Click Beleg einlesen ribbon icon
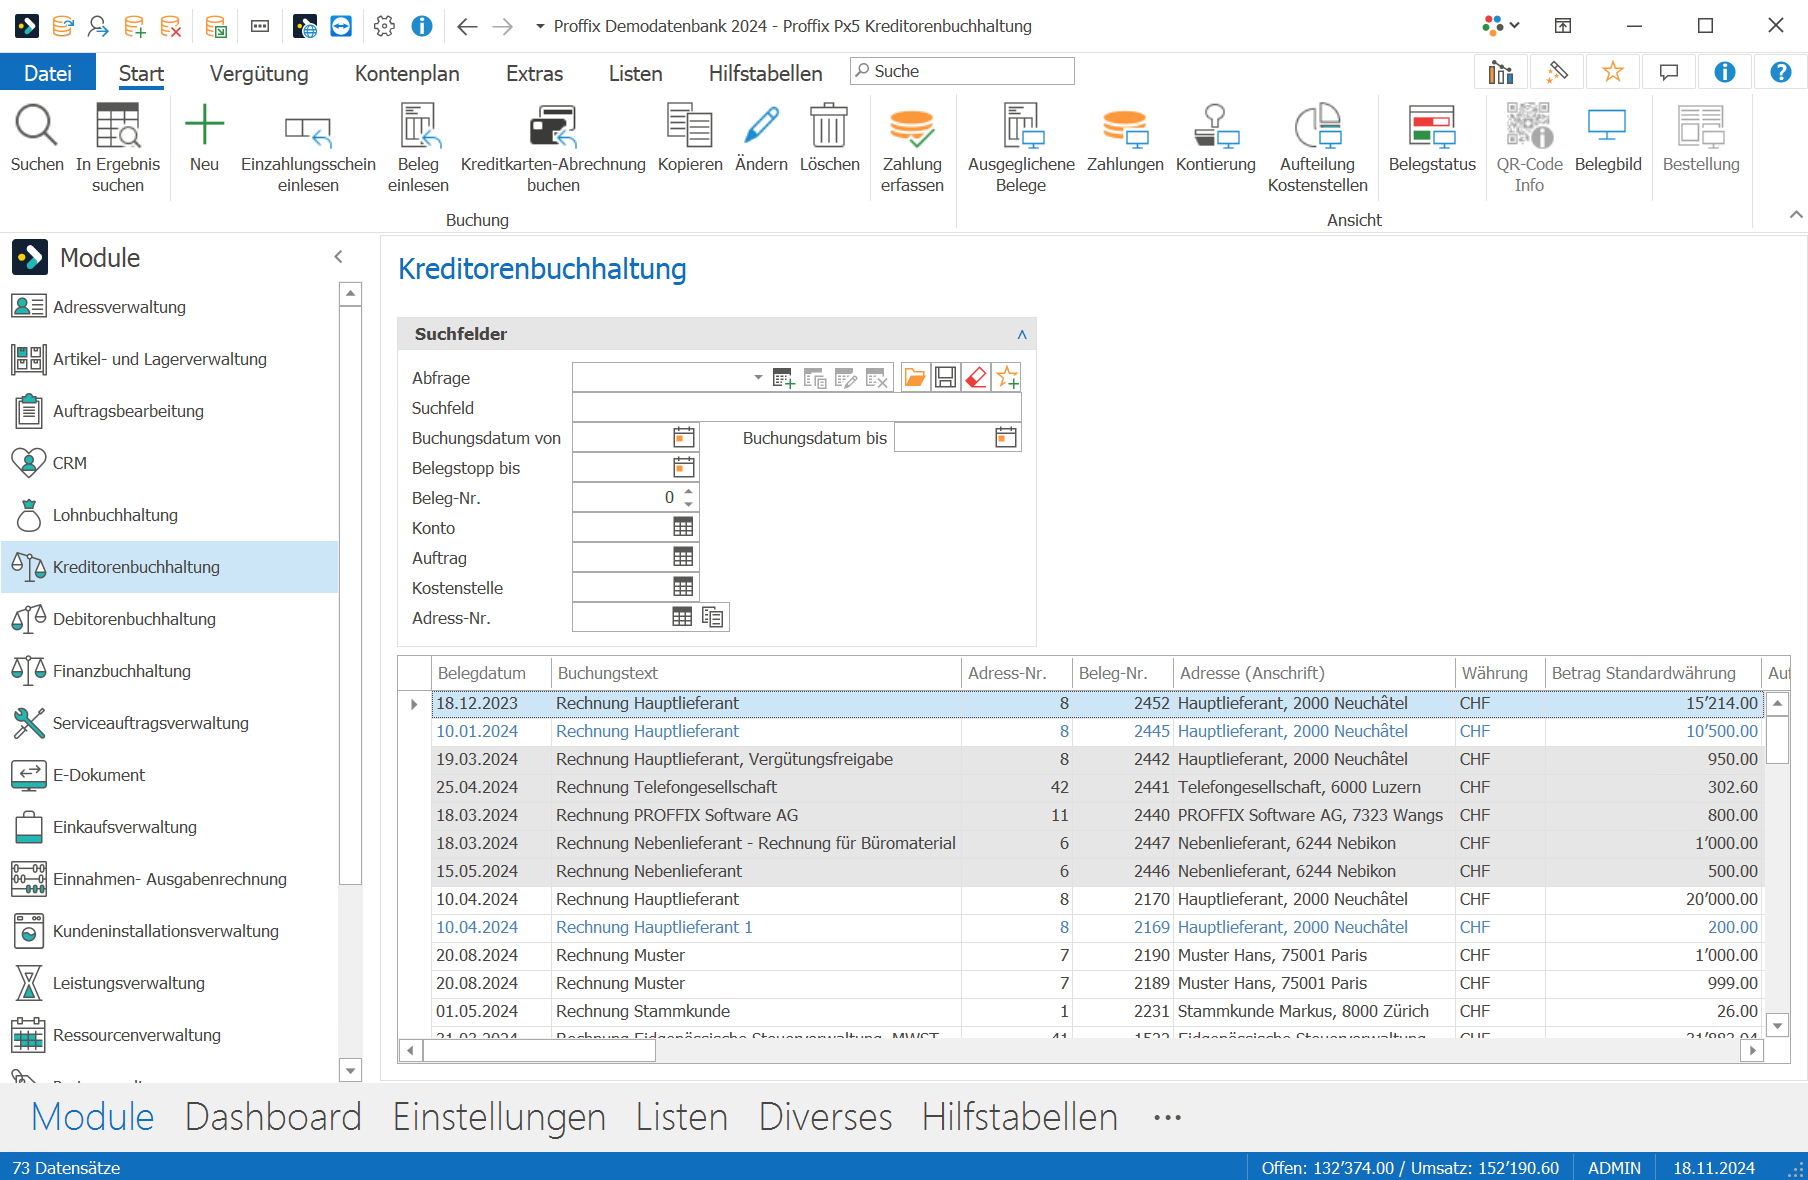 click(x=418, y=126)
